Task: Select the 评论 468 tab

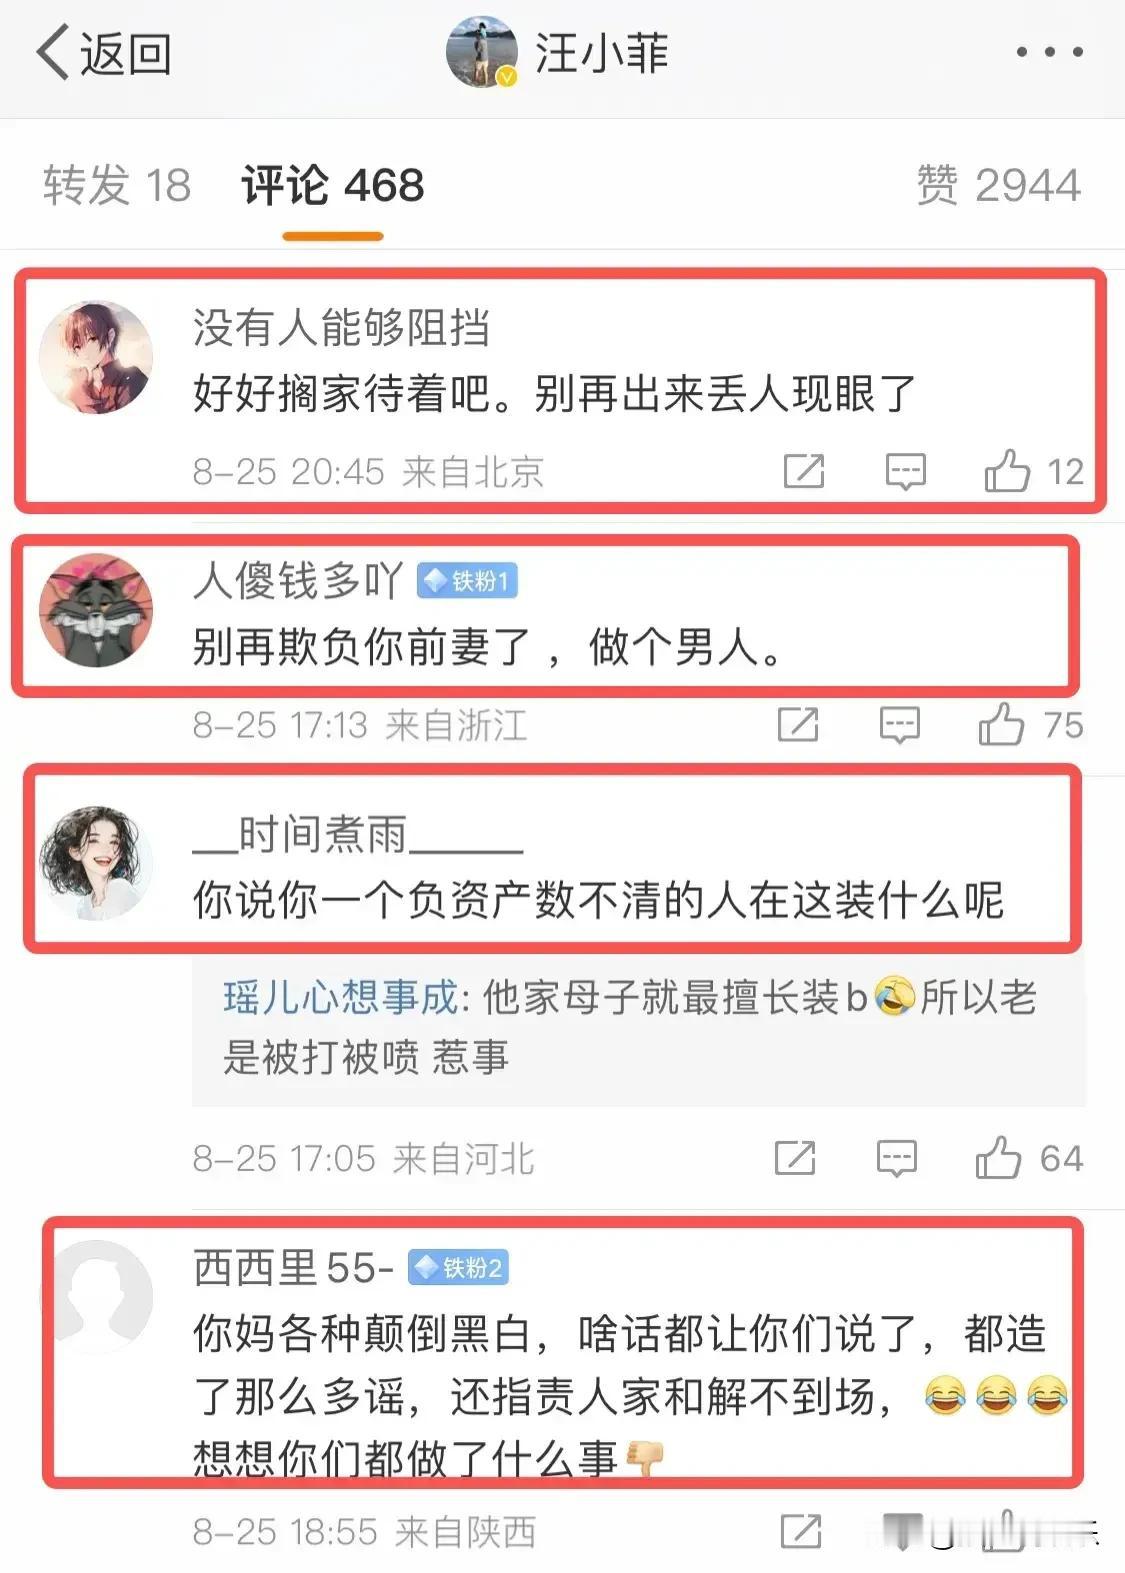Action: point(333,186)
